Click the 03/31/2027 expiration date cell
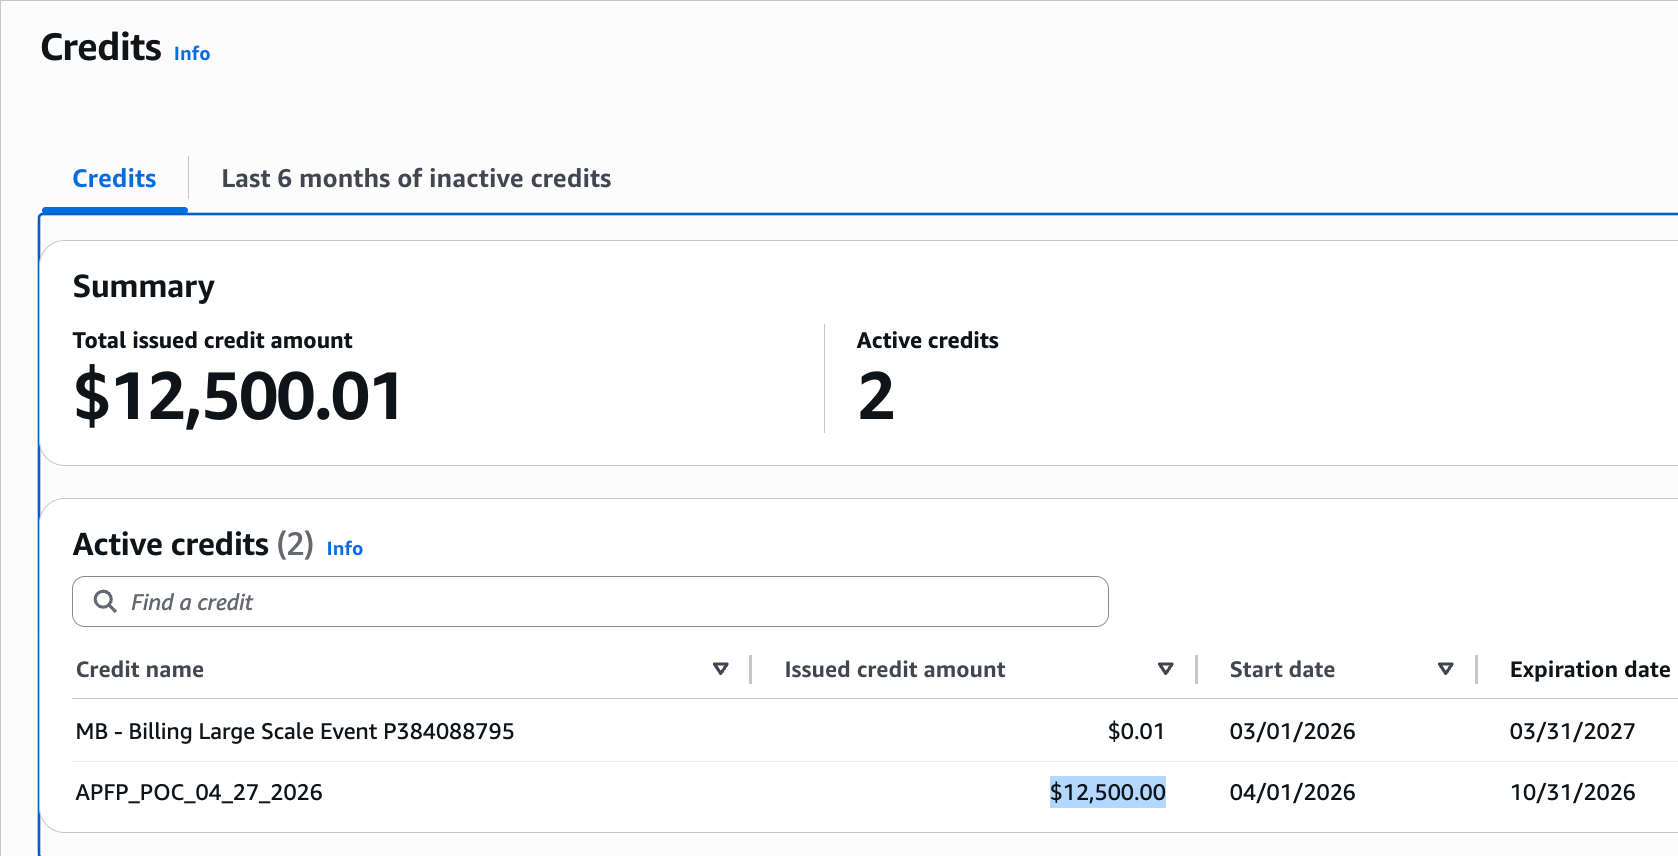This screenshot has width=1678, height=856. coord(1572,731)
